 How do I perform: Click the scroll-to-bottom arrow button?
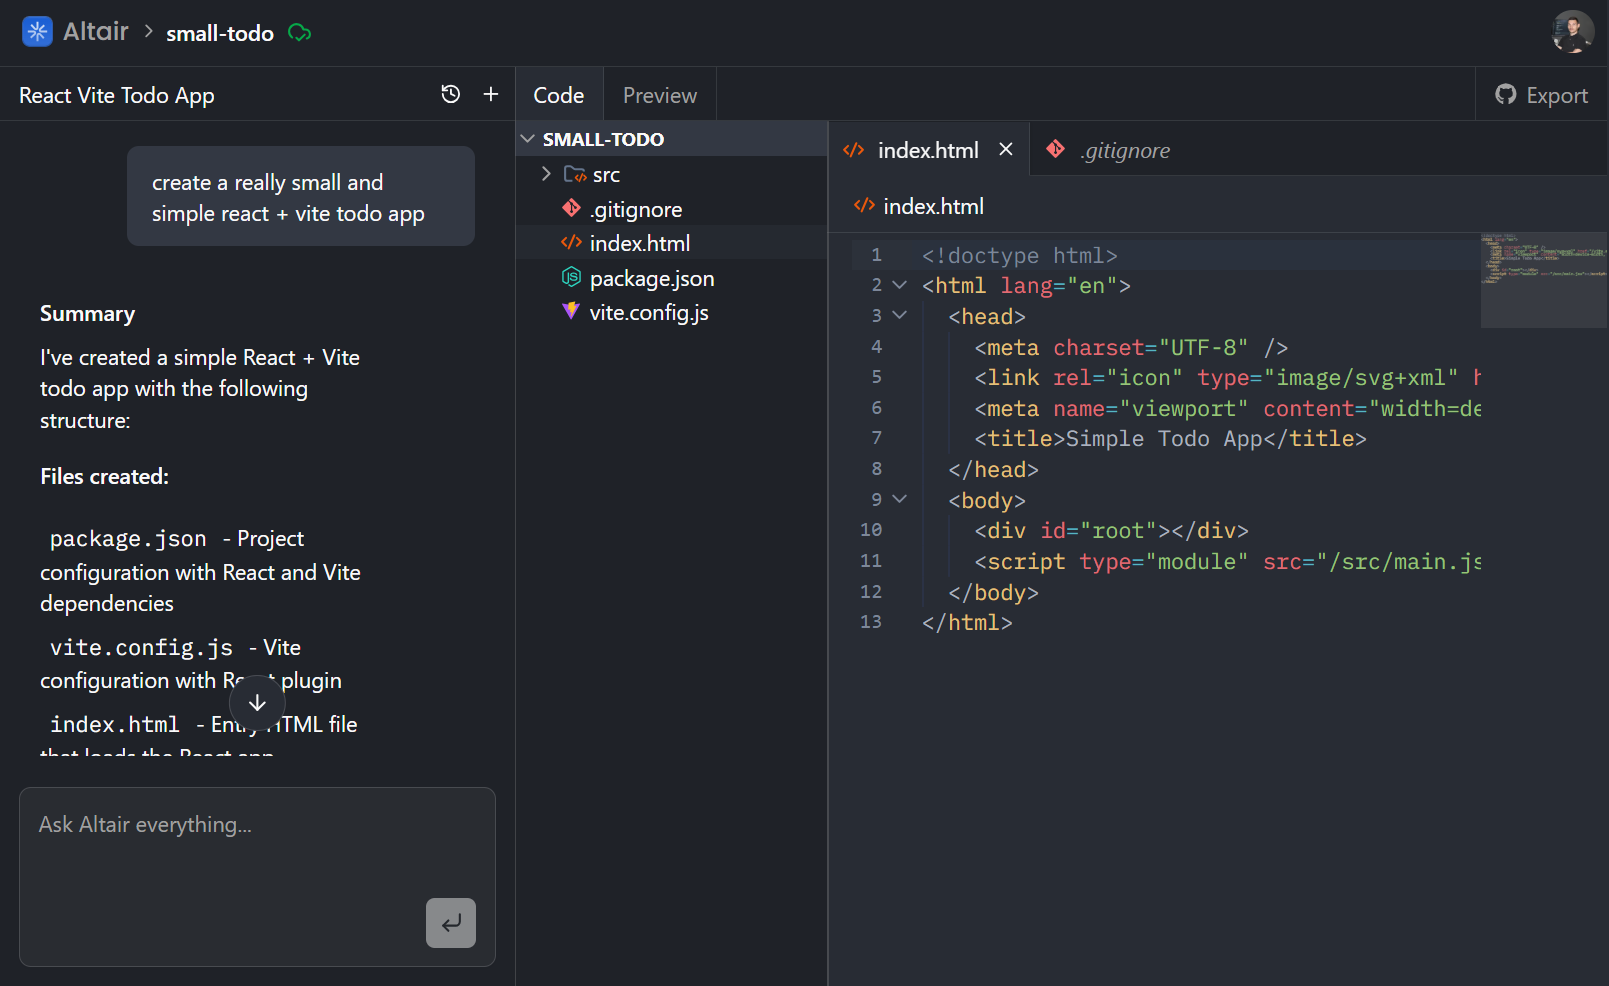[257, 703]
